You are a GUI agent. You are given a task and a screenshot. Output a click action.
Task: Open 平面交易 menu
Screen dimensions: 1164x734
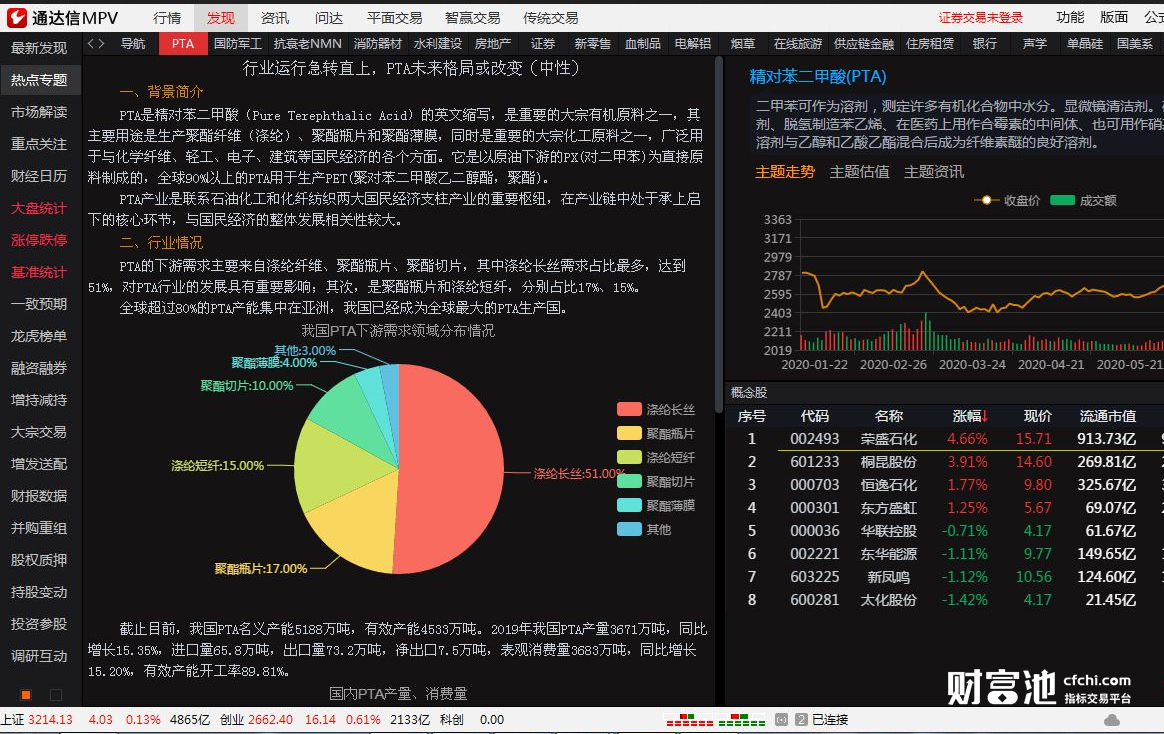(394, 18)
